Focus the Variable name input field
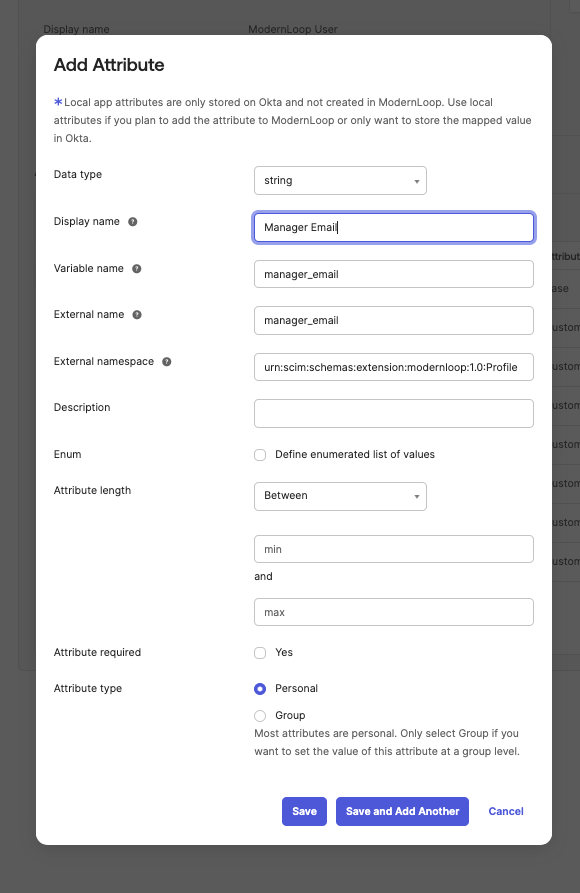580x893 pixels. [x=394, y=275]
